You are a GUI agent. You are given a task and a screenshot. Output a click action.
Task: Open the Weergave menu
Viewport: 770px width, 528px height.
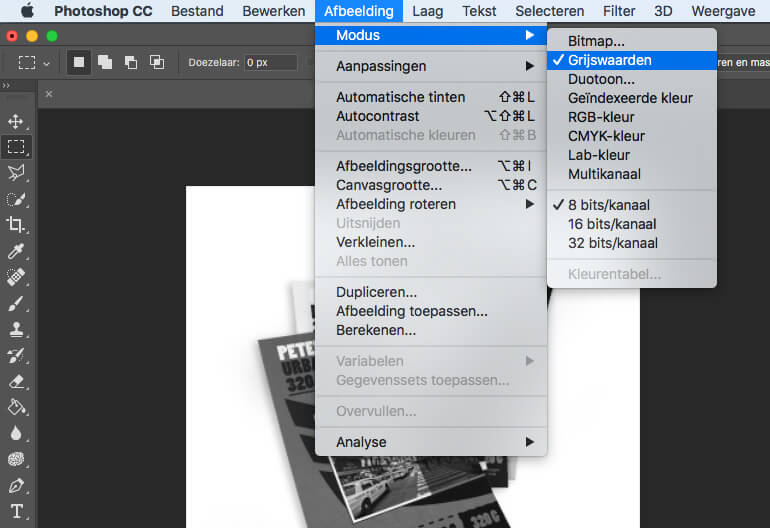[723, 11]
